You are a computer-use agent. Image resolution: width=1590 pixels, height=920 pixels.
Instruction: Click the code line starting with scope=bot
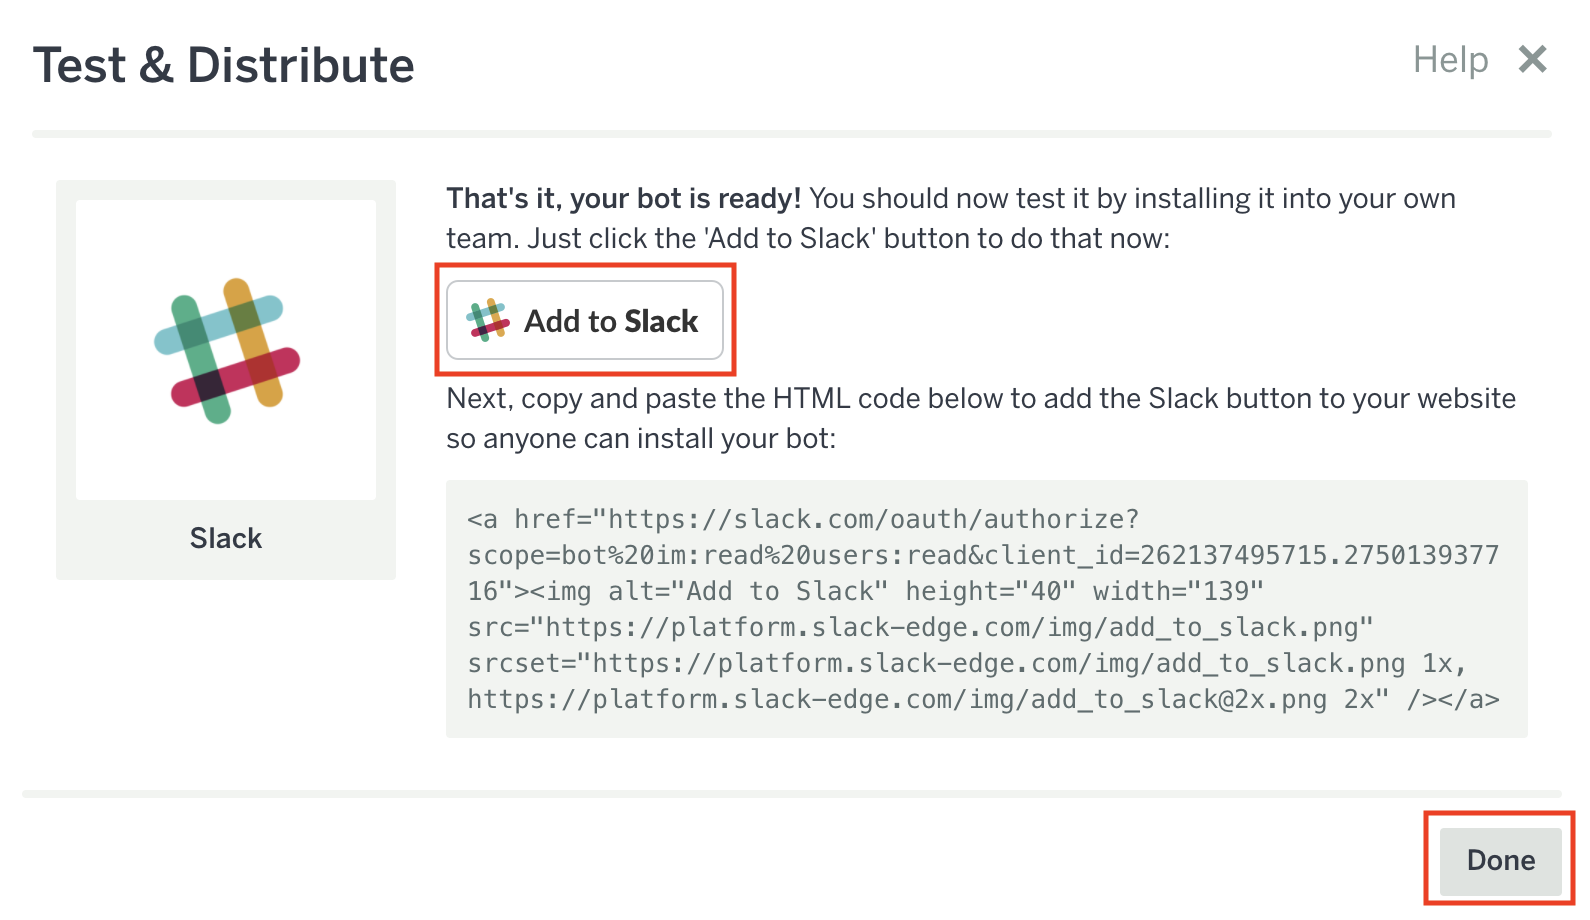click(982, 555)
